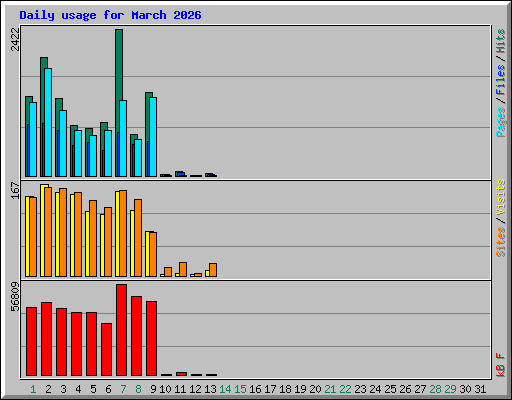This screenshot has height=400, width=512.
Task: Click the yellow visits bar for day 2
Action: click(43, 231)
